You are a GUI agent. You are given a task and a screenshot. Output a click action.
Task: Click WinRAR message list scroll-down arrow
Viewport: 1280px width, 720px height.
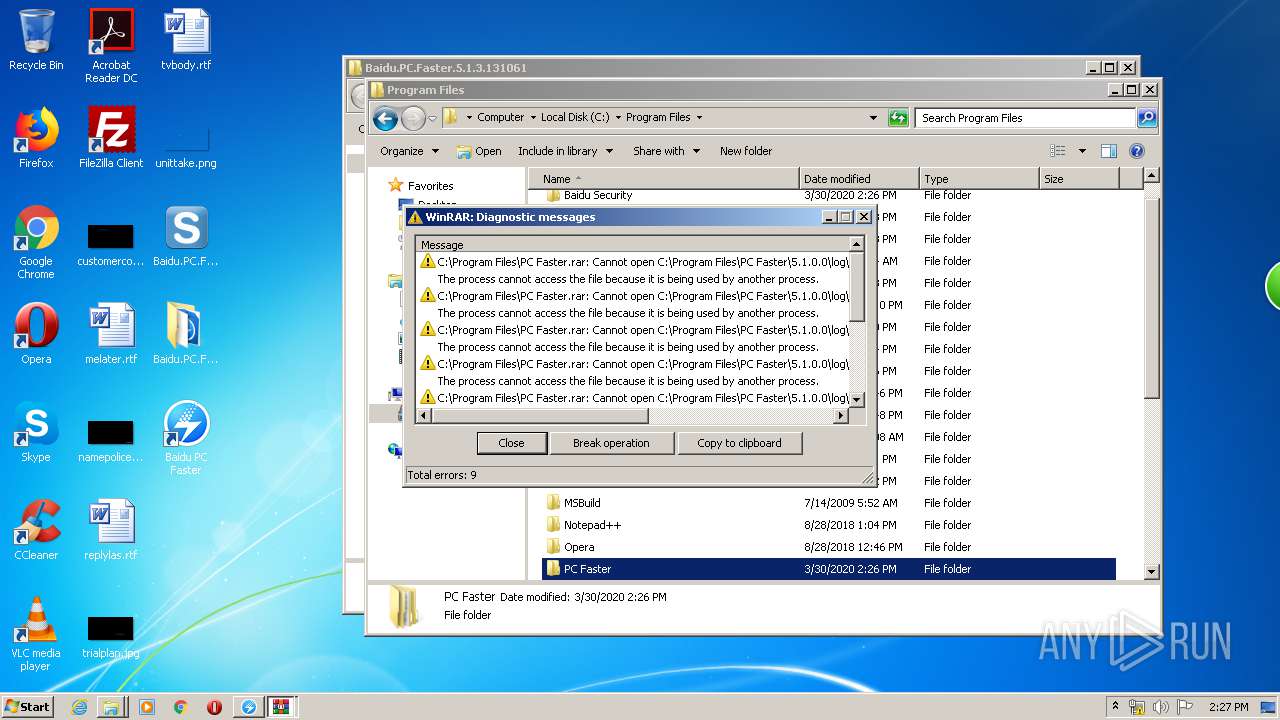(x=857, y=399)
